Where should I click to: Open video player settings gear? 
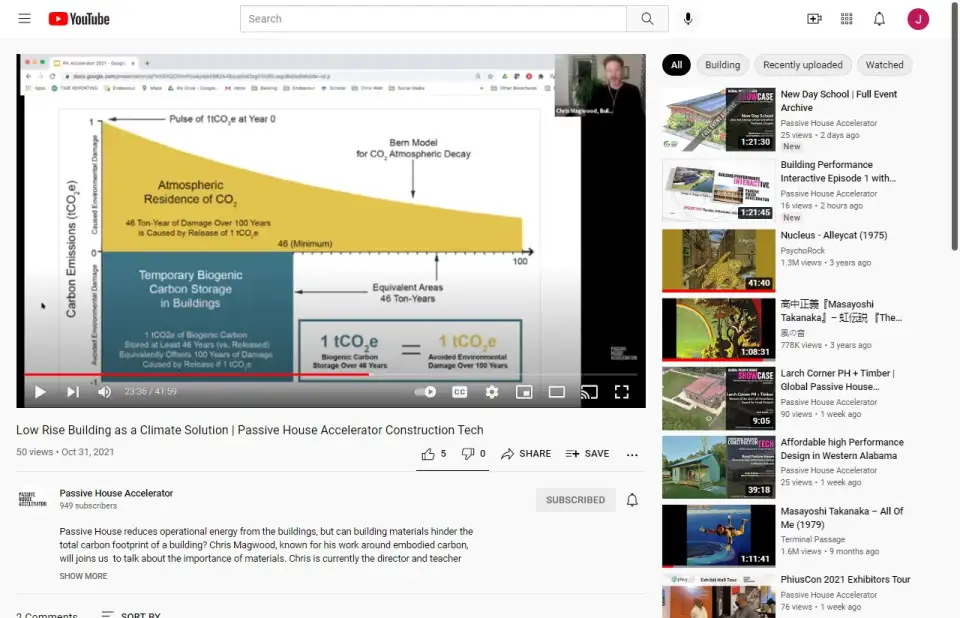[491, 392]
